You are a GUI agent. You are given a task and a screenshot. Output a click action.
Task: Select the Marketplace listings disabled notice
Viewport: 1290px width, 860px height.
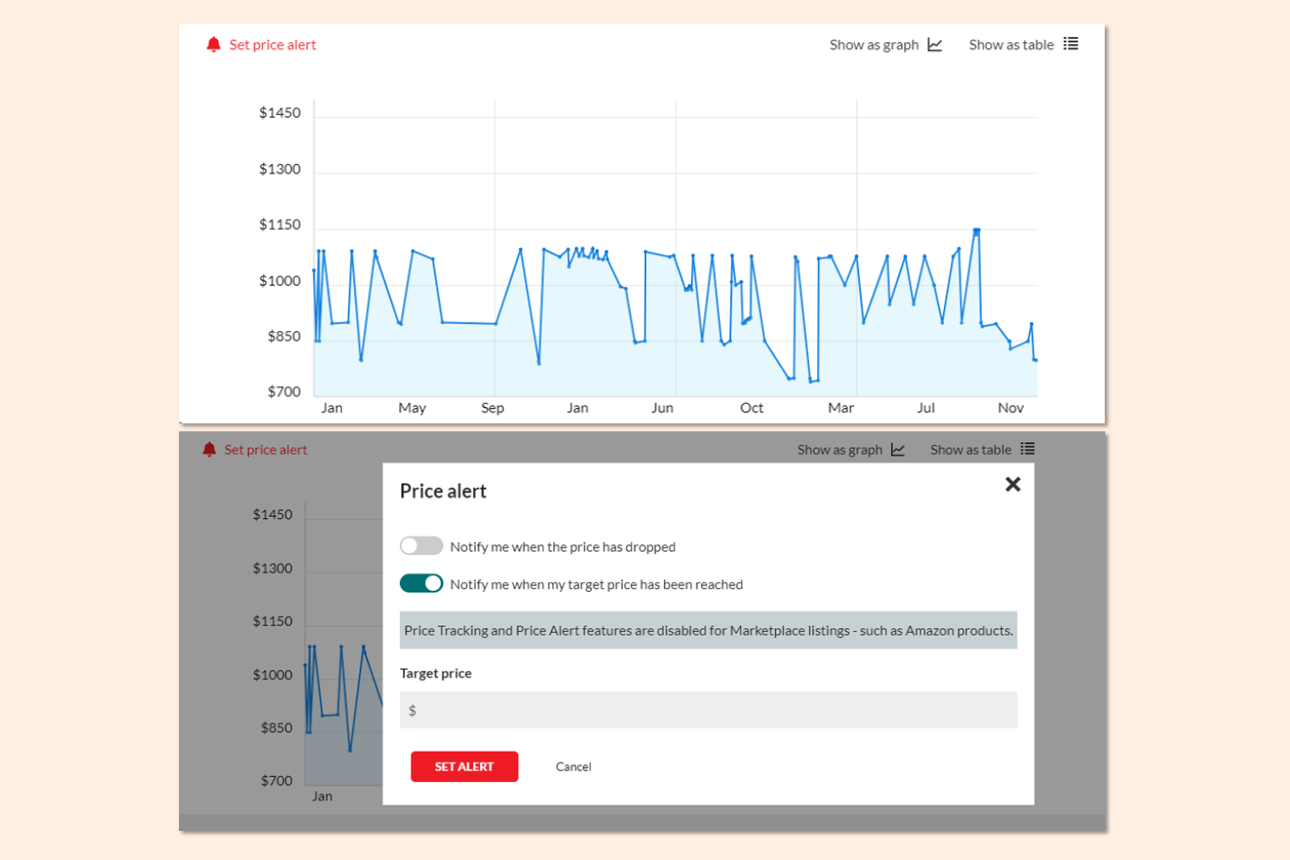707,630
